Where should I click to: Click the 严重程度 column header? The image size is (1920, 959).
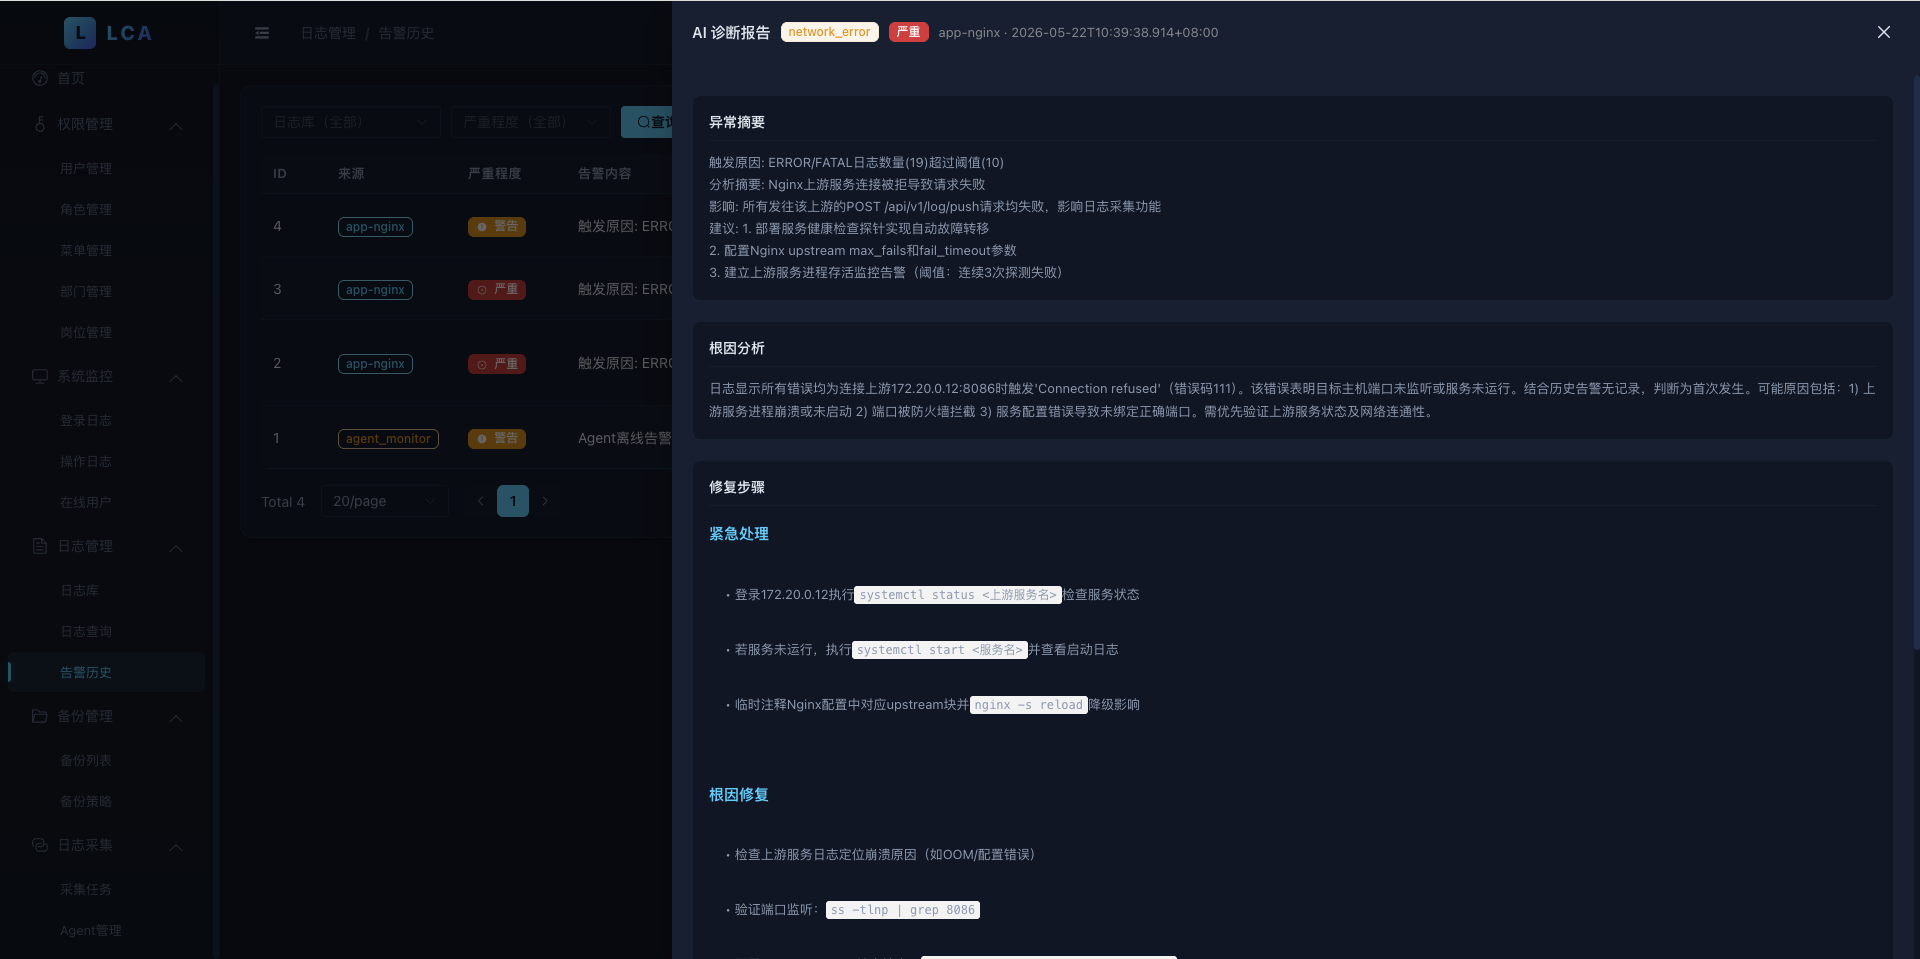[495, 173]
